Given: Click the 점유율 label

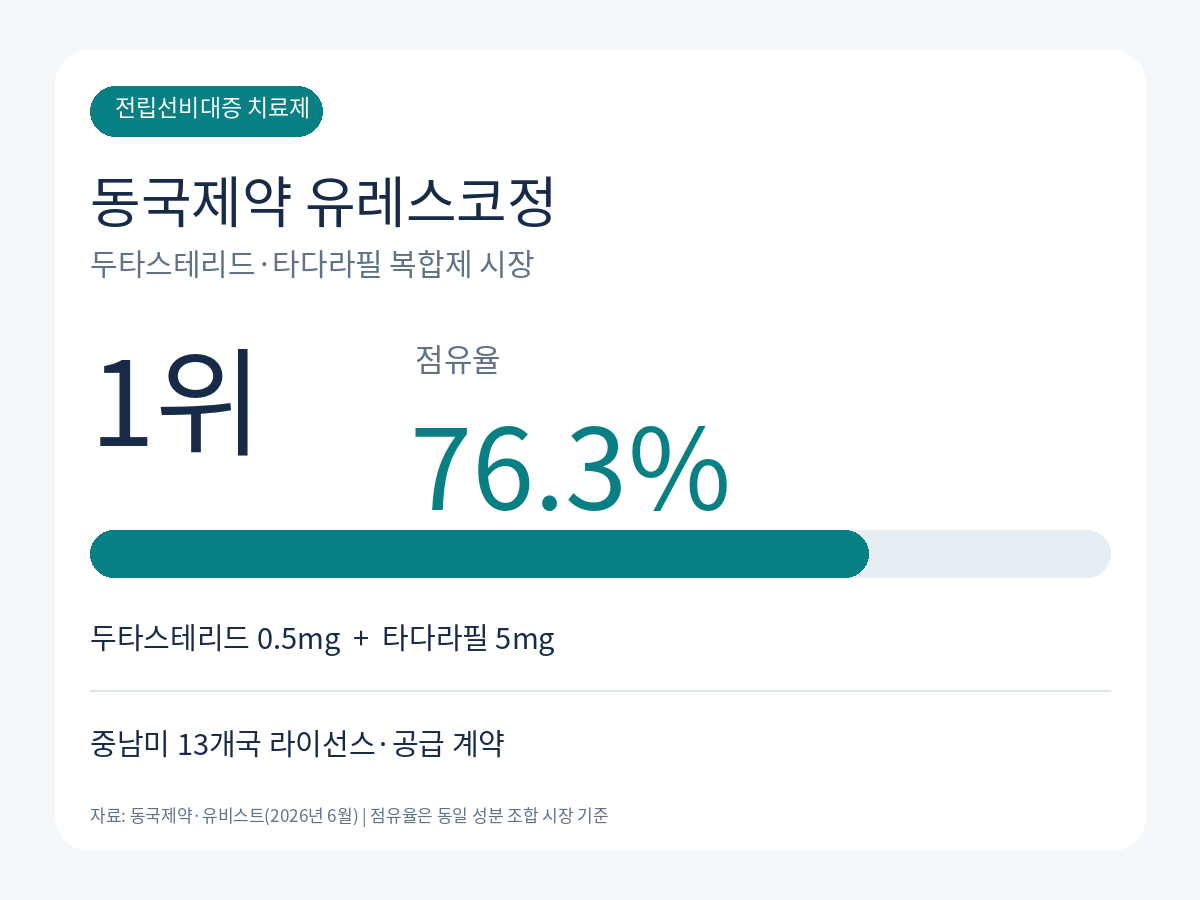Looking at the screenshot, I should (457, 360).
